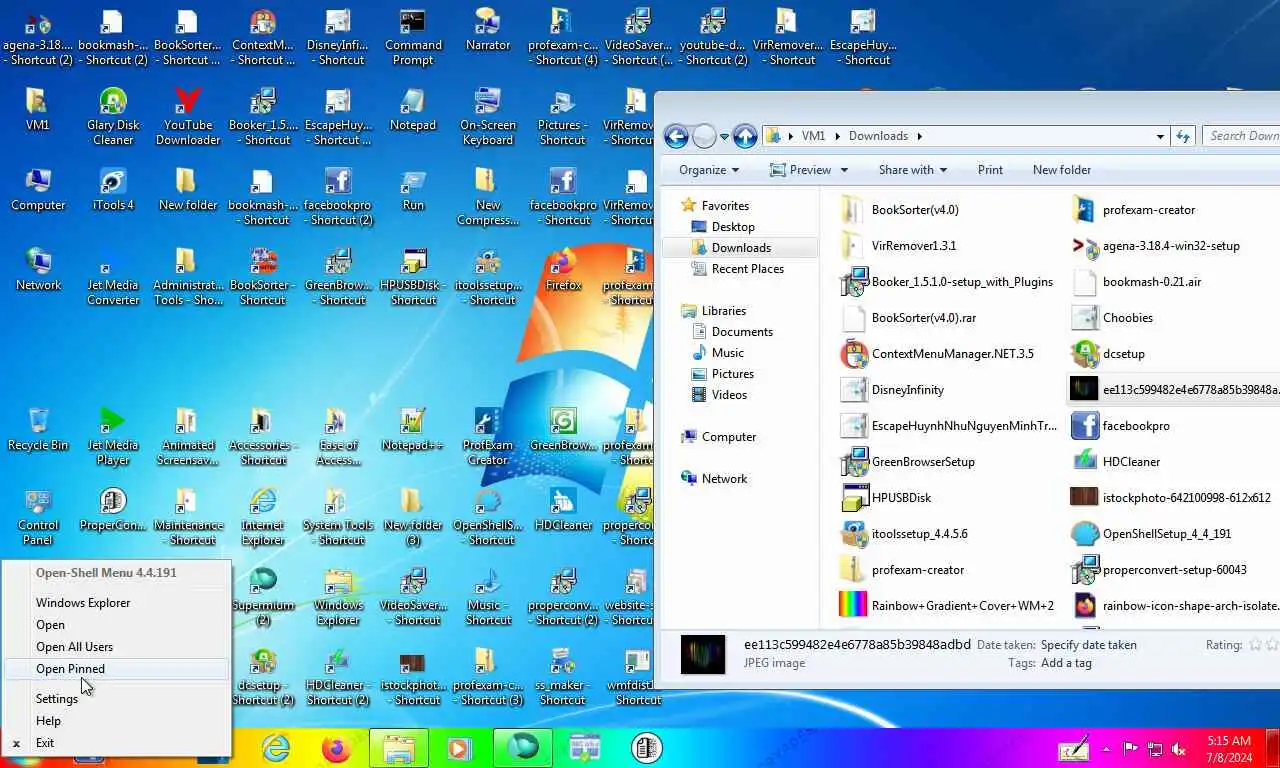Open the Preview split-button arrow
Screen dimensions: 1280x768
pos(844,170)
